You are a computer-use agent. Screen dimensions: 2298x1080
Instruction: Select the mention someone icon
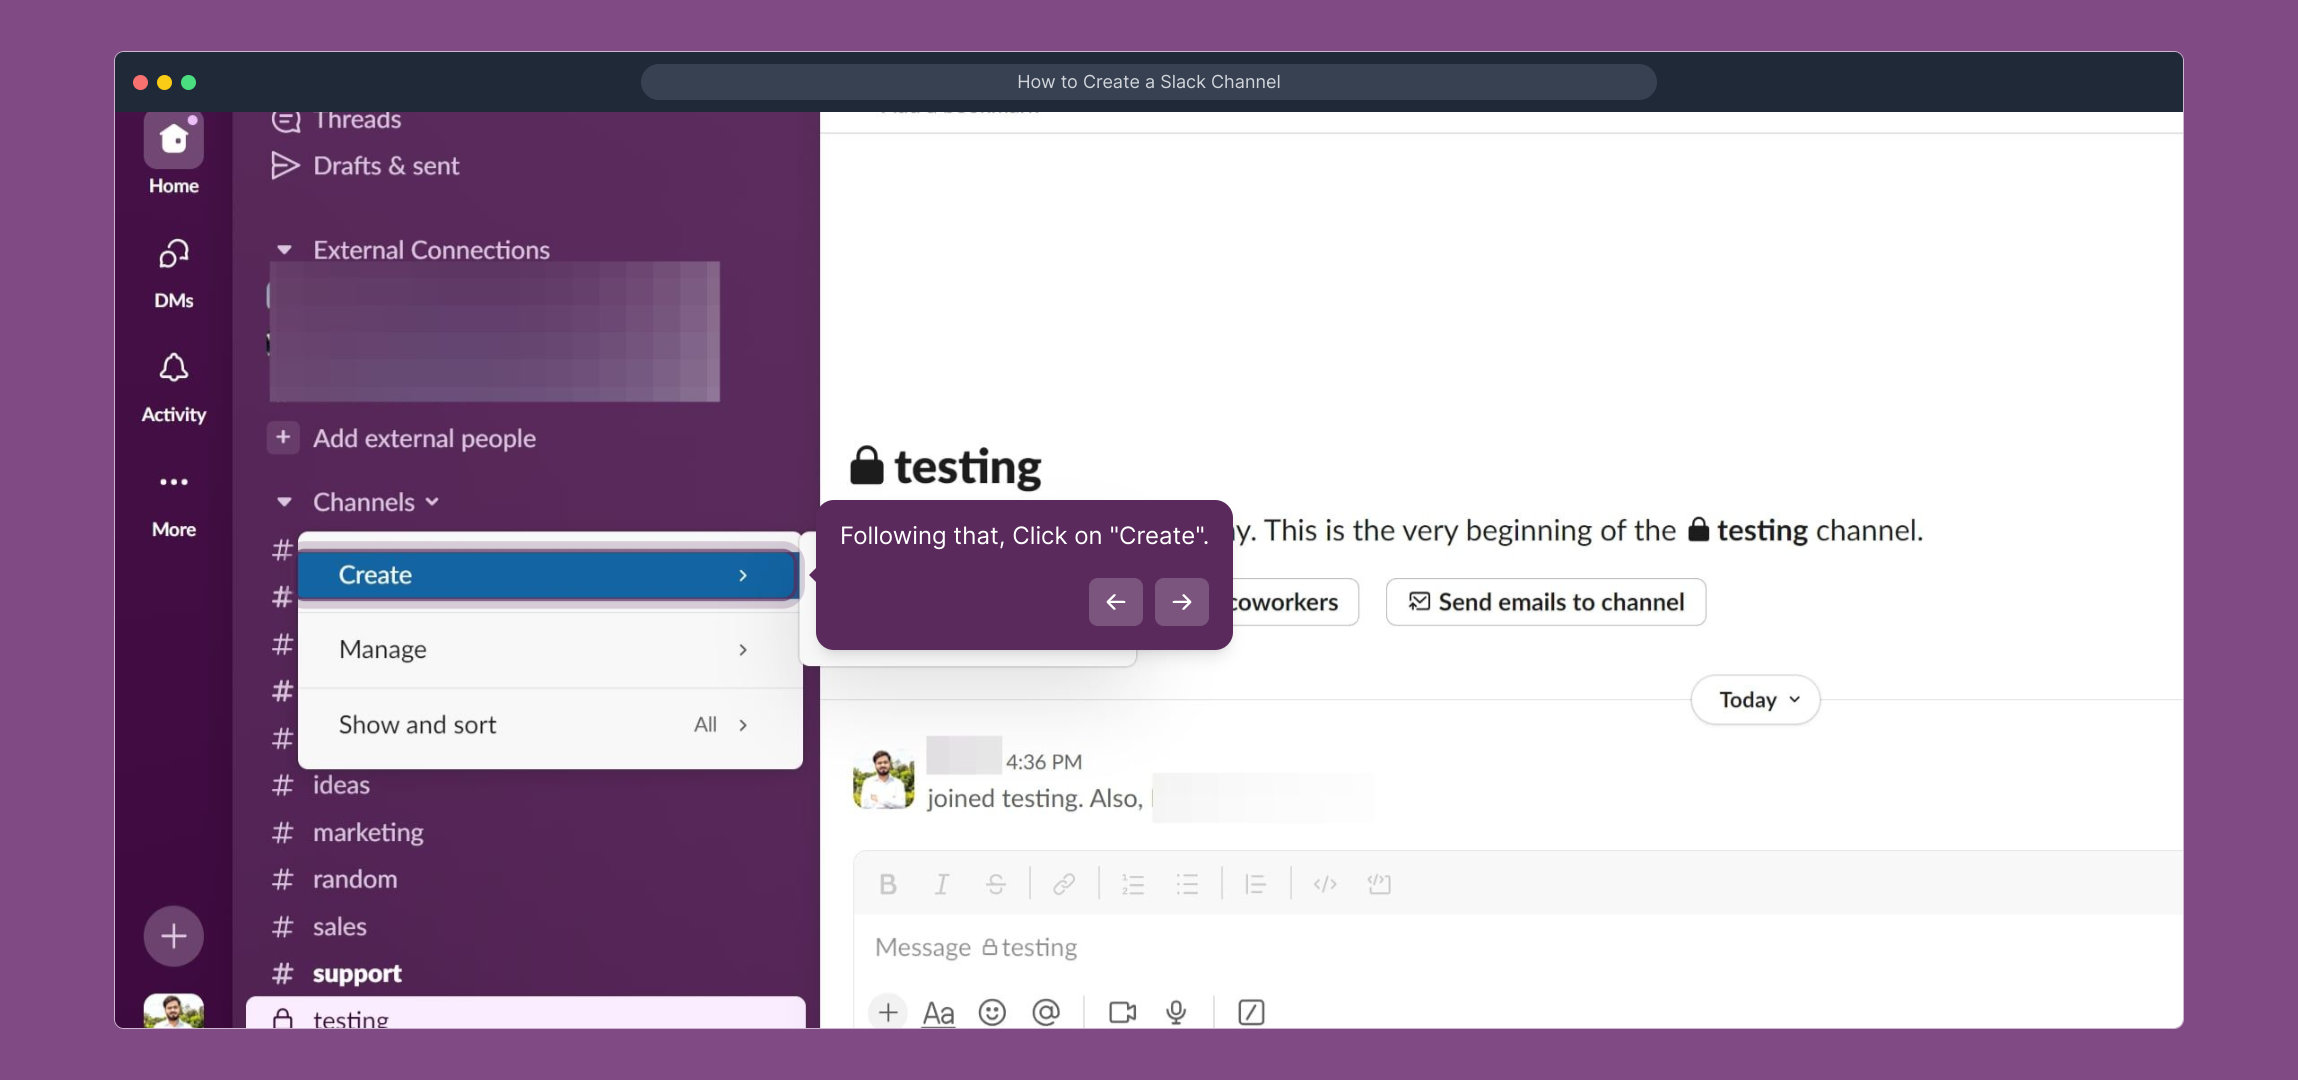(x=1046, y=1012)
